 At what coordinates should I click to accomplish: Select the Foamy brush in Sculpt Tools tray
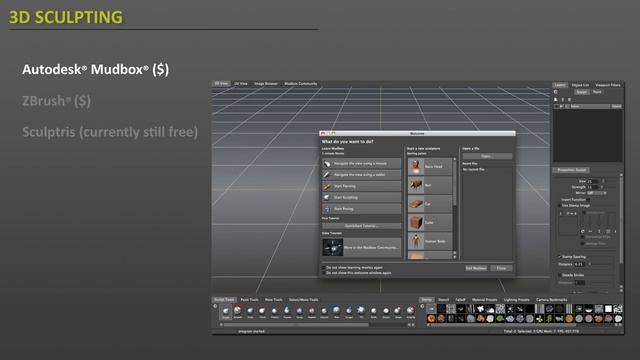(x=287, y=312)
